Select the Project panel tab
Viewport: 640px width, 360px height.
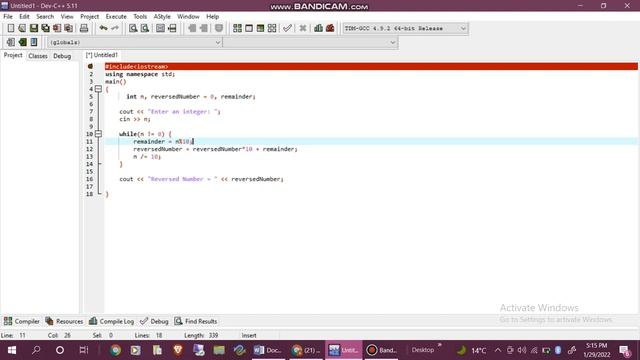tap(13, 55)
